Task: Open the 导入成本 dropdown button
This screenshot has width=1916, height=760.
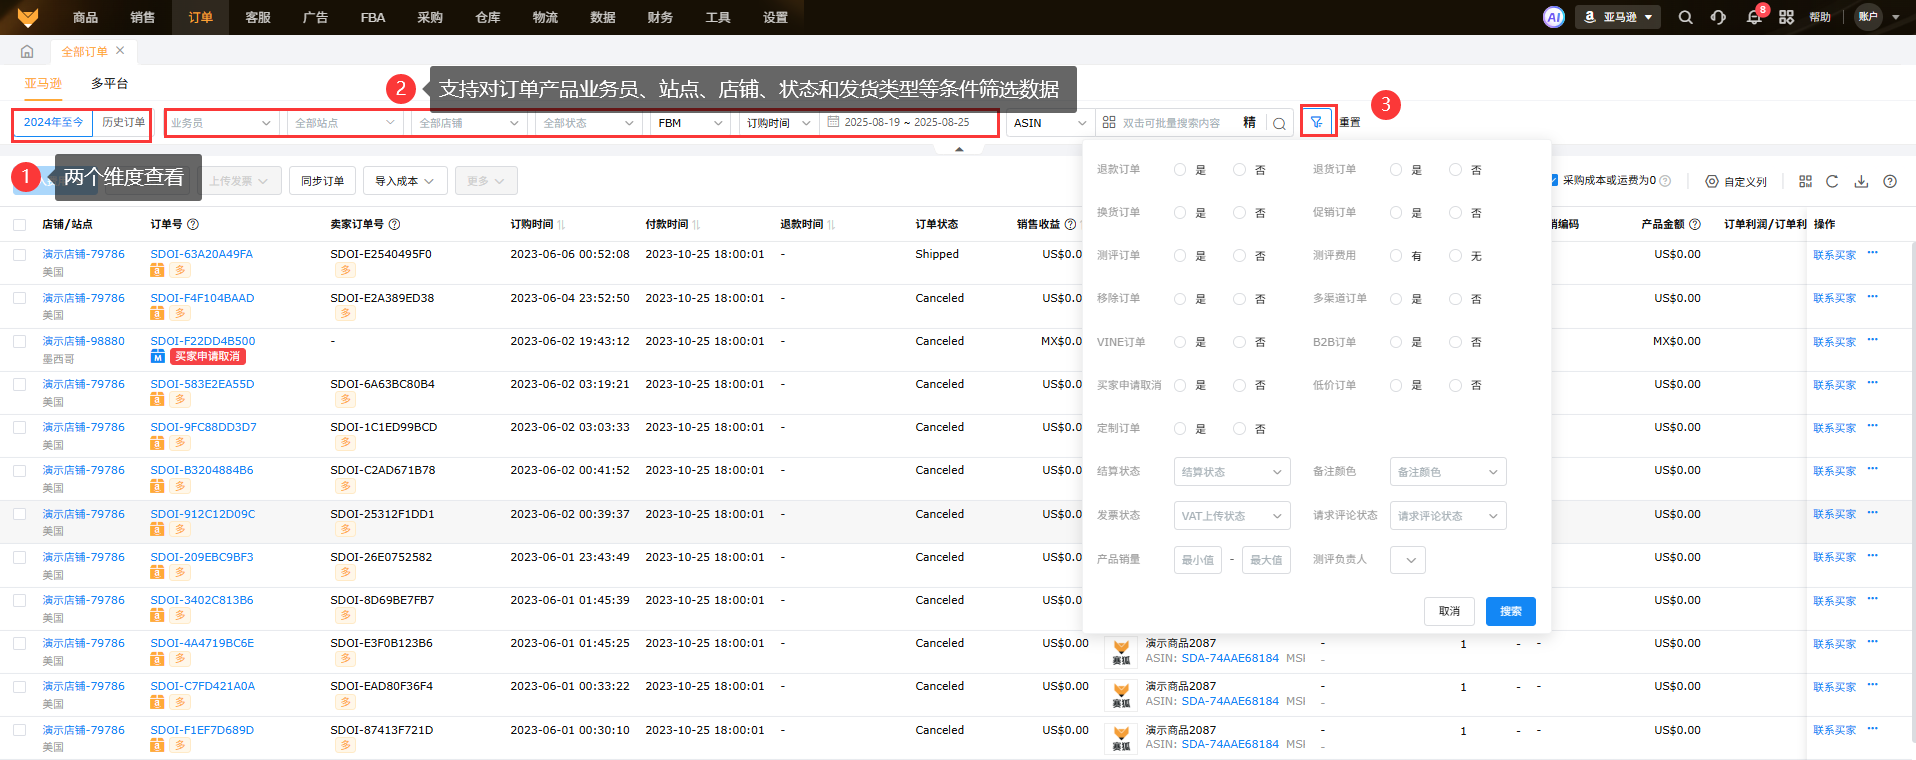Action: [404, 181]
